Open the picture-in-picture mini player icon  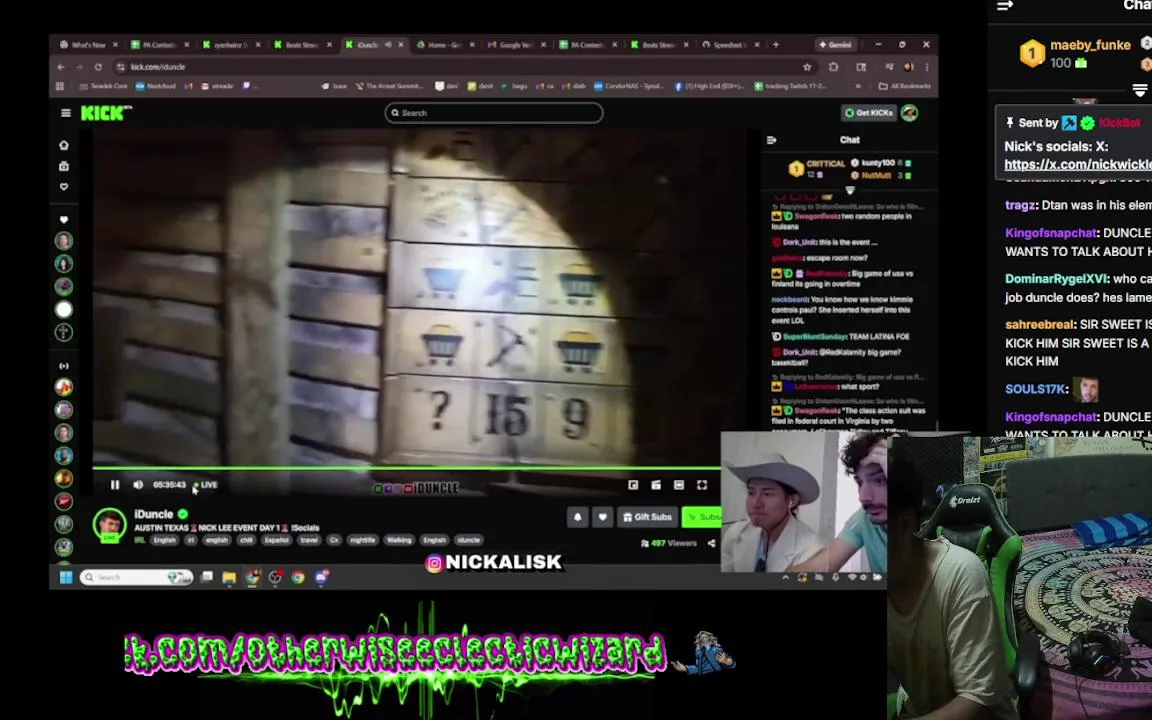coord(633,485)
